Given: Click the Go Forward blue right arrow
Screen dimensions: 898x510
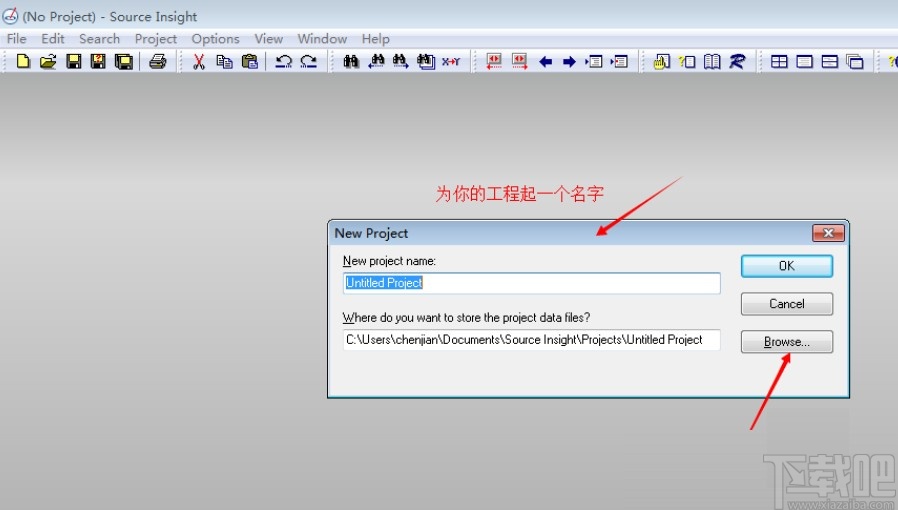Looking at the screenshot, I should [569, 62].
